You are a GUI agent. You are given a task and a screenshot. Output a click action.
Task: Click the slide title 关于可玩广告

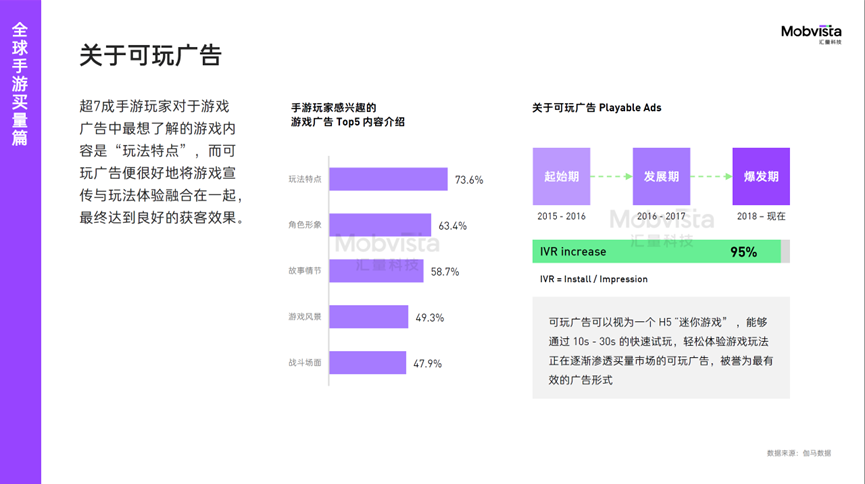150,55
